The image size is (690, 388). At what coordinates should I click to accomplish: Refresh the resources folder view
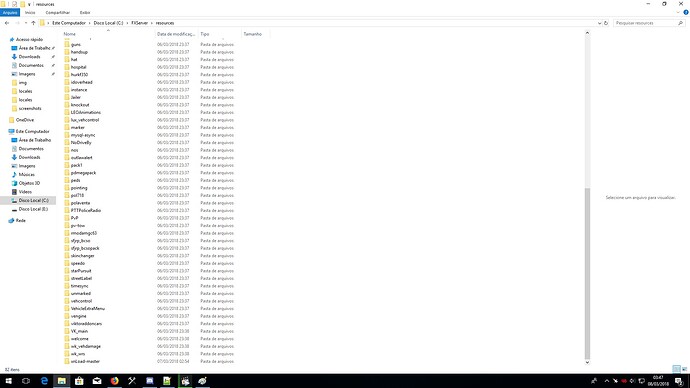click(606, 23)
